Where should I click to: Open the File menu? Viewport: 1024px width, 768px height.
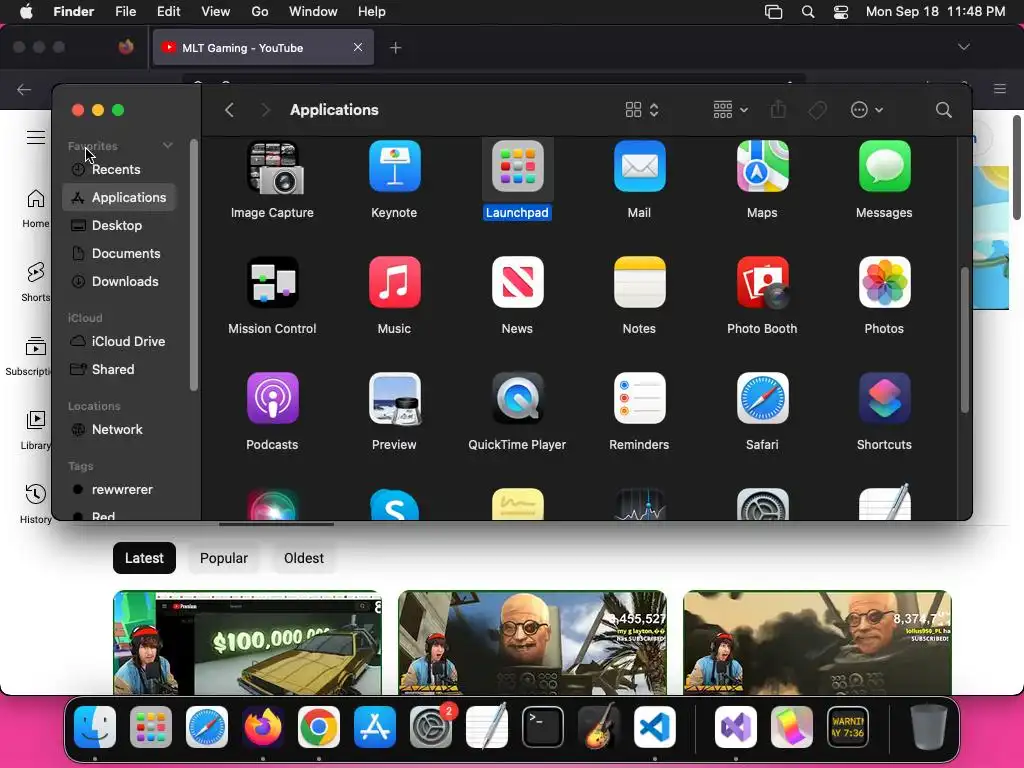[125, 12]
